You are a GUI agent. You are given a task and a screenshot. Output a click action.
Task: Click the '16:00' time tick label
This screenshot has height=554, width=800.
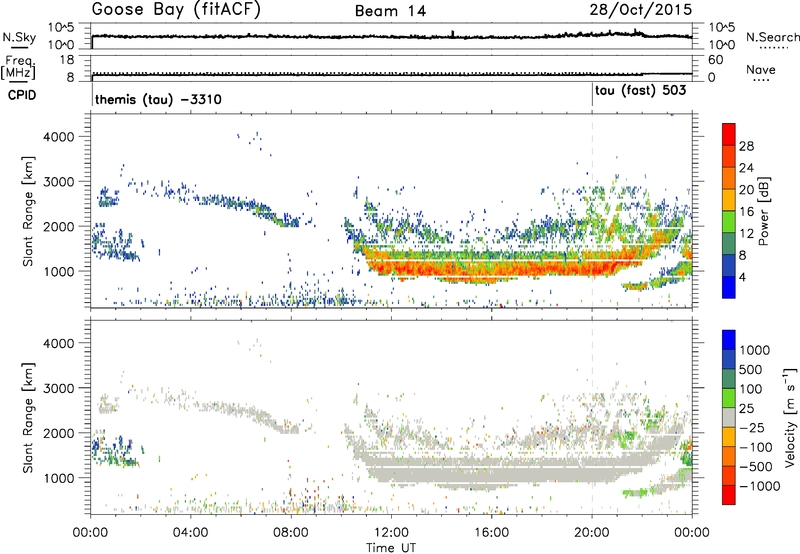[x=491, y=533]
